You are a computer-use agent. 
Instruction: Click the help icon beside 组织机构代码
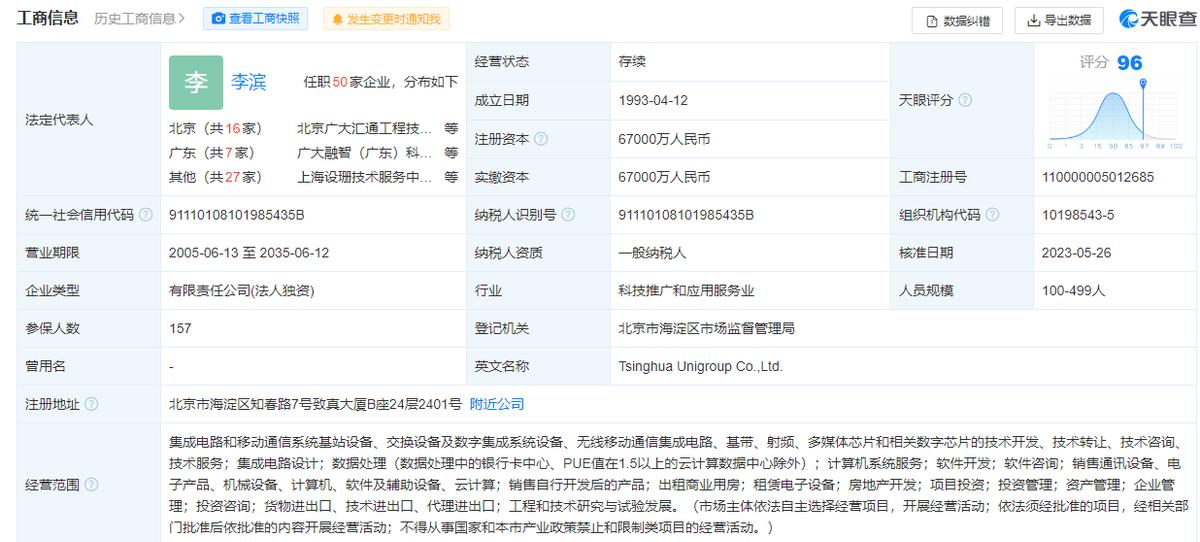click(991, 215)
